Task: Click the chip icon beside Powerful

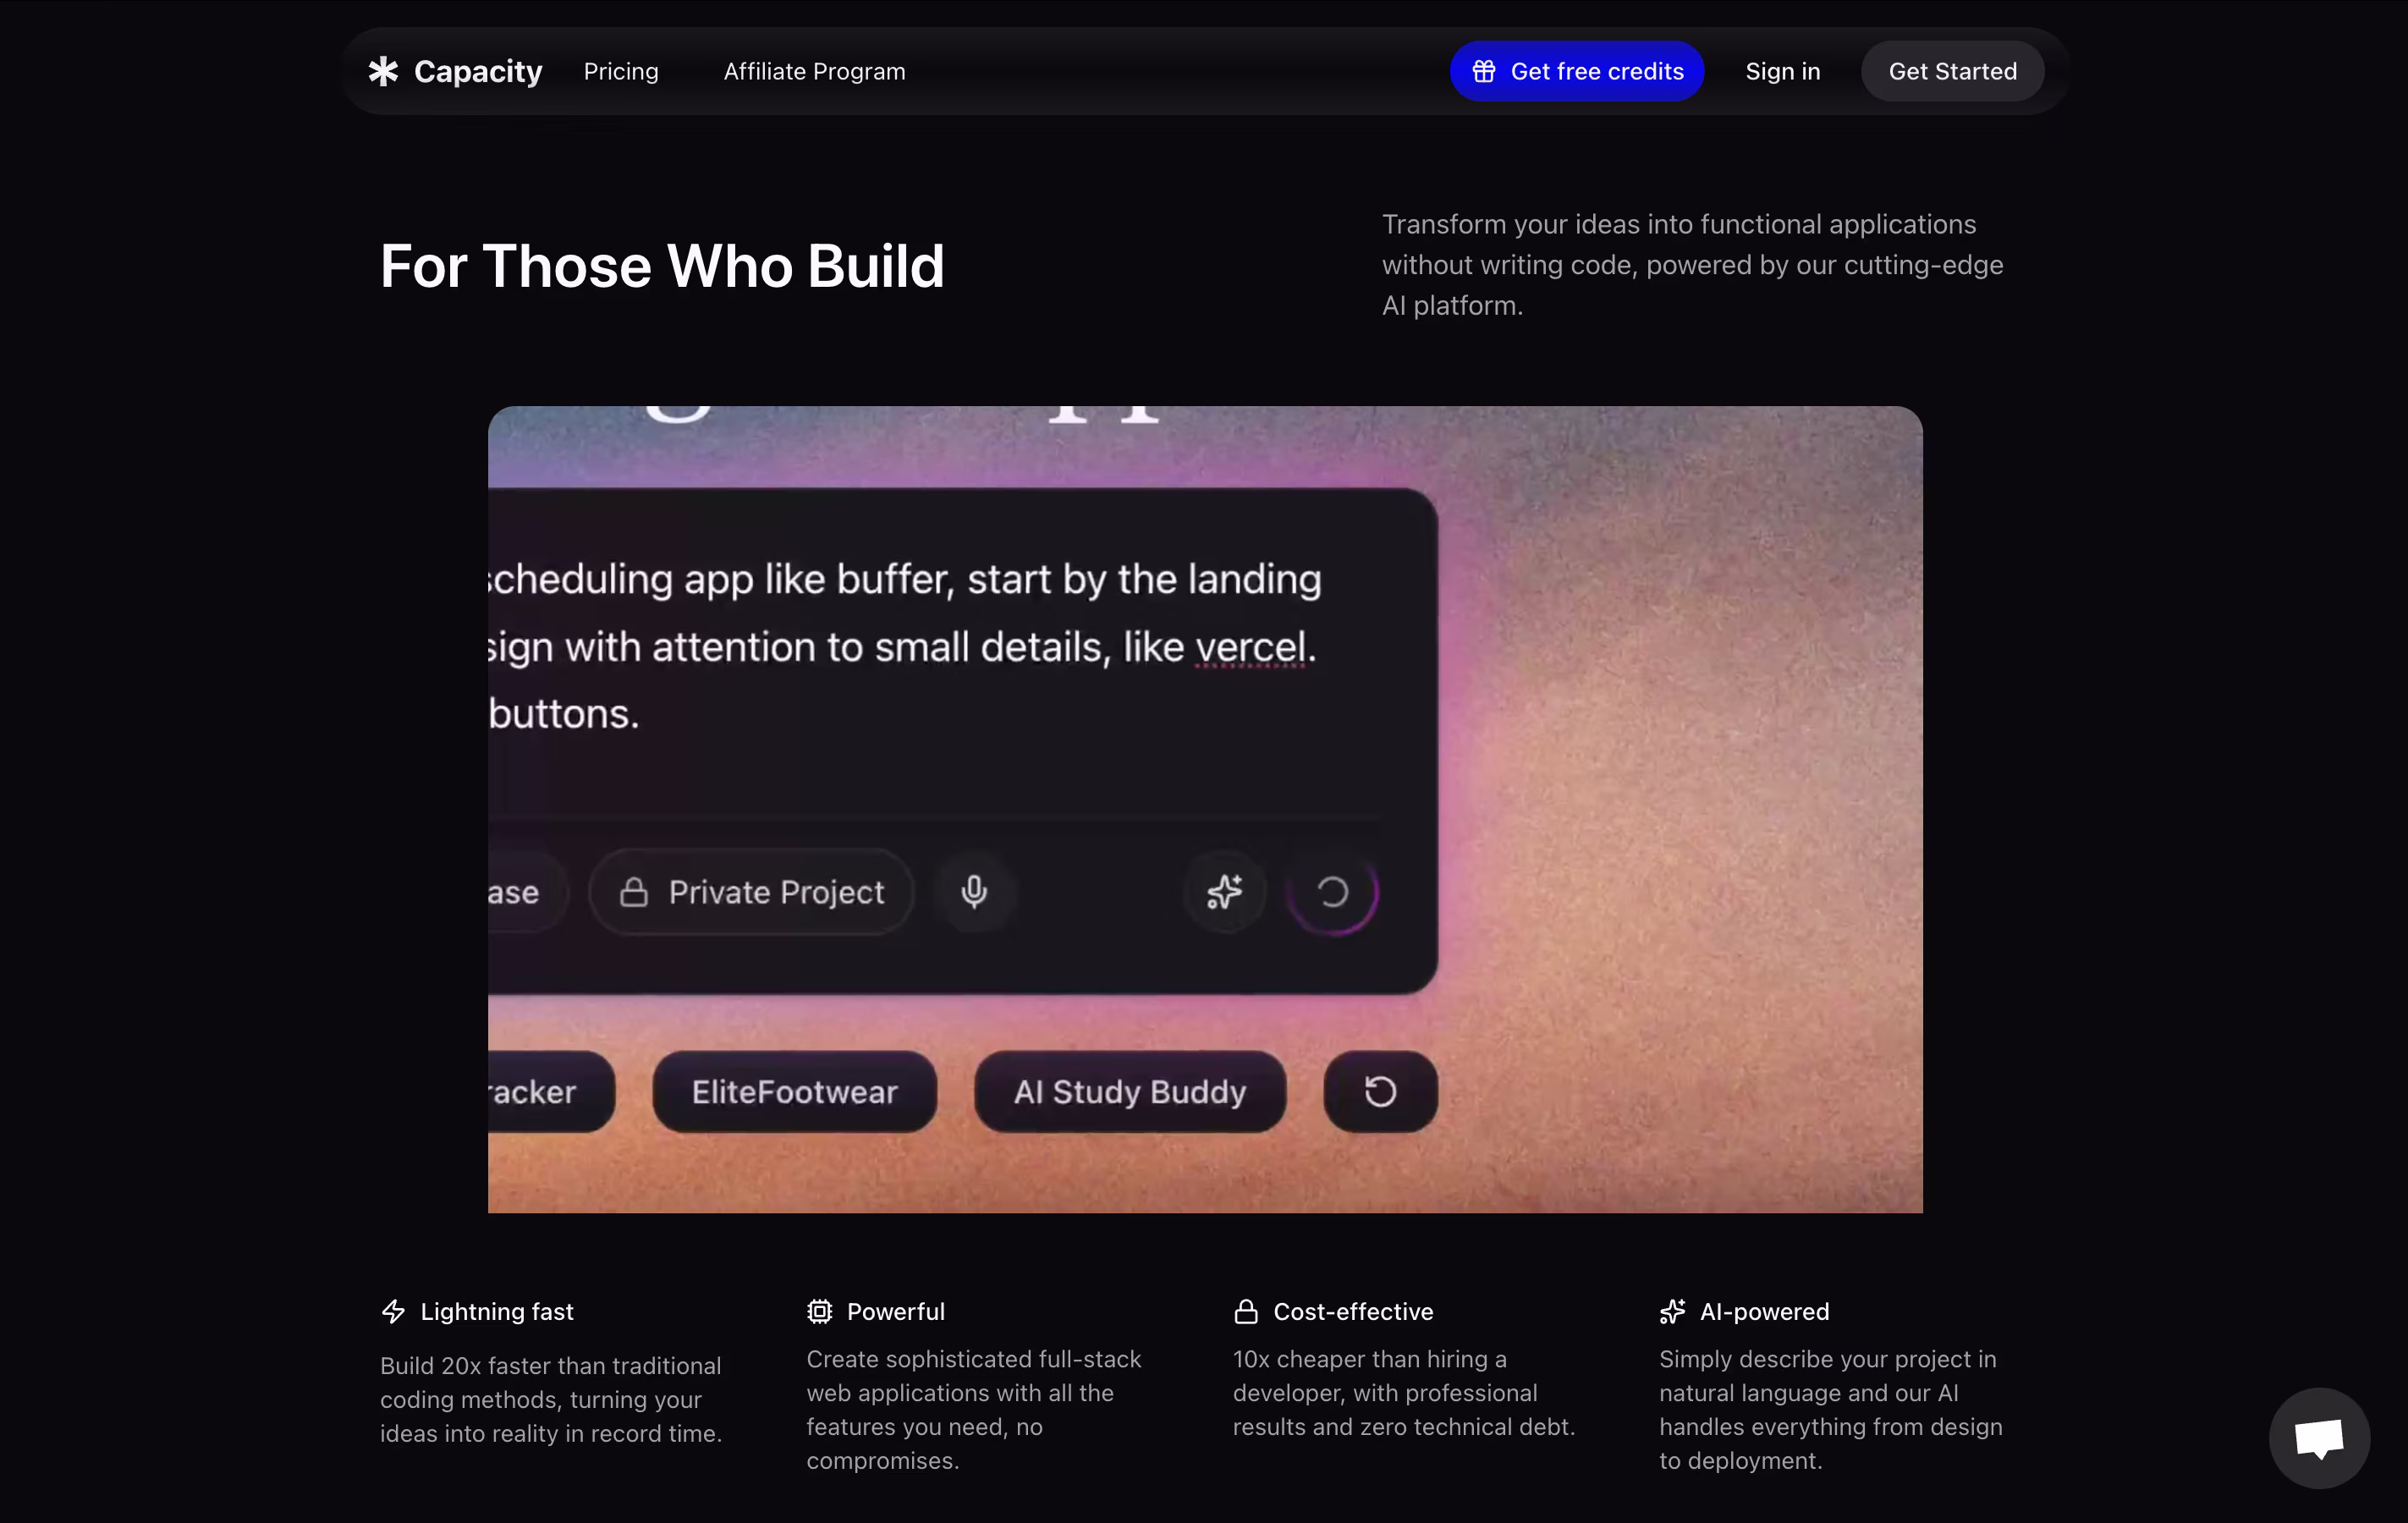Action: [819, 1311]
